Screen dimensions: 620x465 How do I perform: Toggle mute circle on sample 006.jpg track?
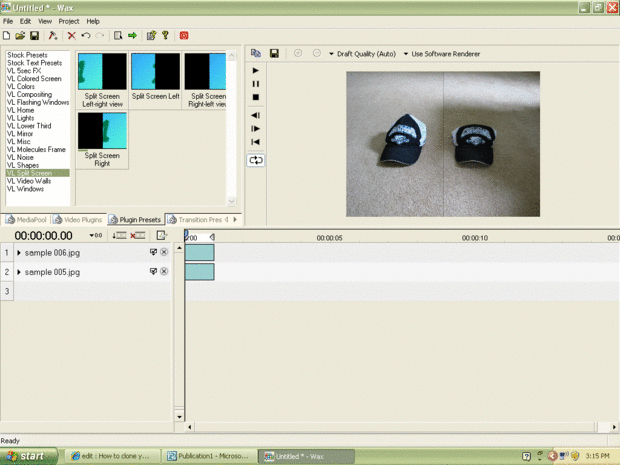tap(164, 252)
